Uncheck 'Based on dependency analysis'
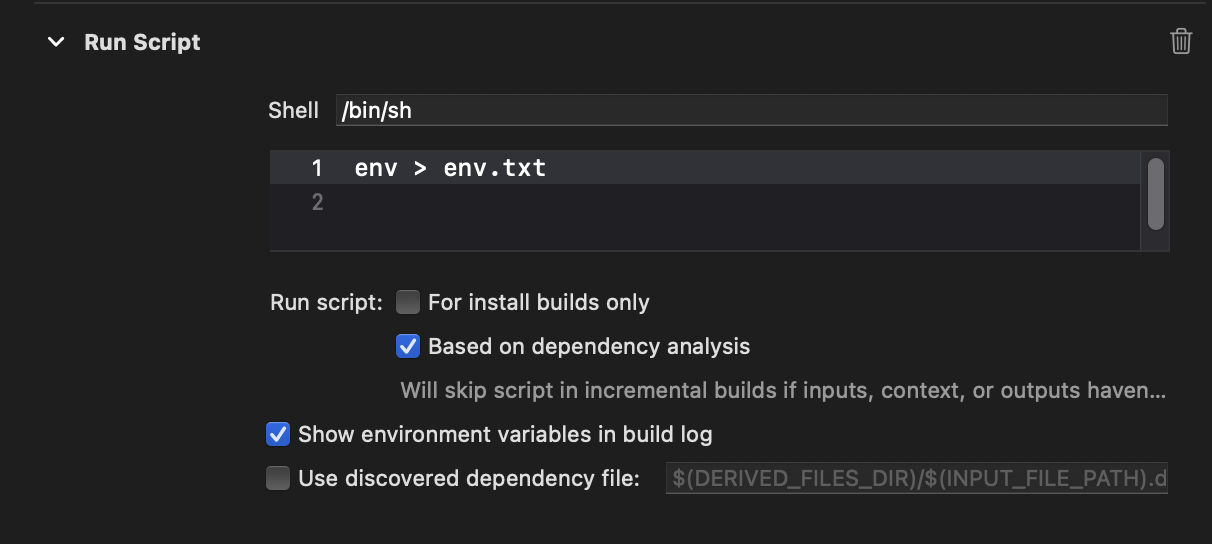This screenshot has height=544, width=1212. 408,346
